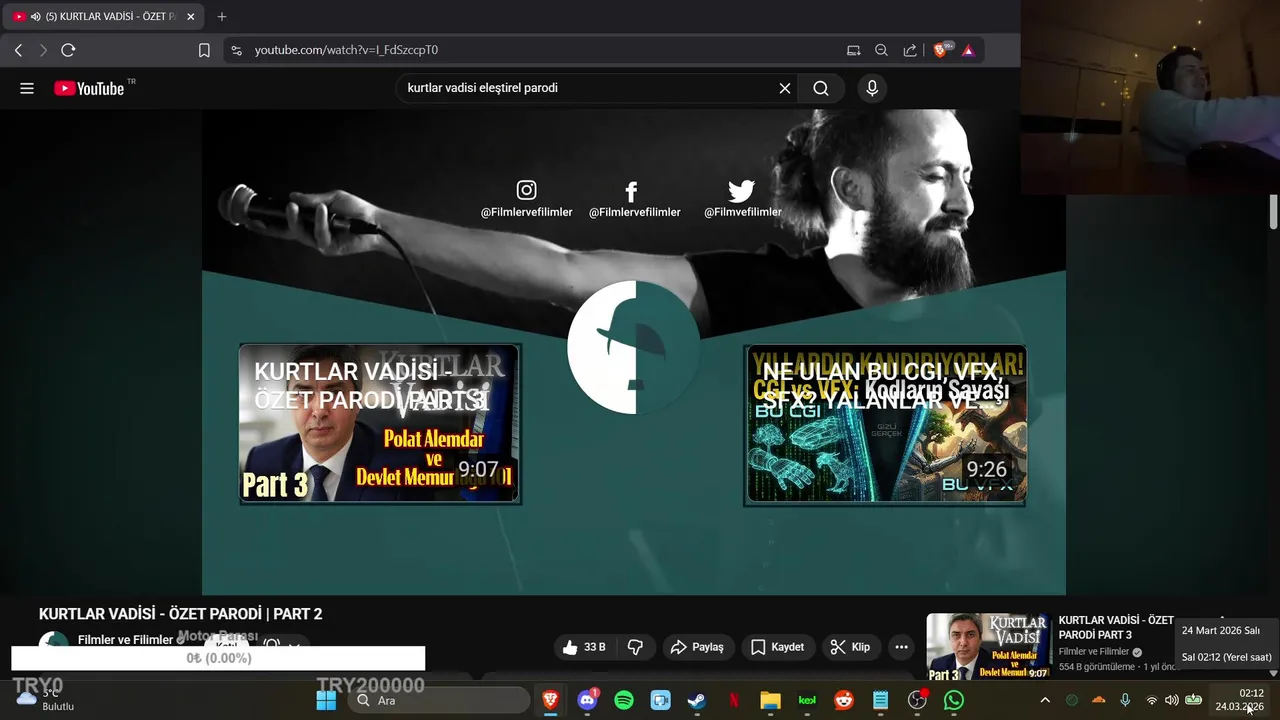
Task: Open a new browser tab
Action: pos(222,16)
